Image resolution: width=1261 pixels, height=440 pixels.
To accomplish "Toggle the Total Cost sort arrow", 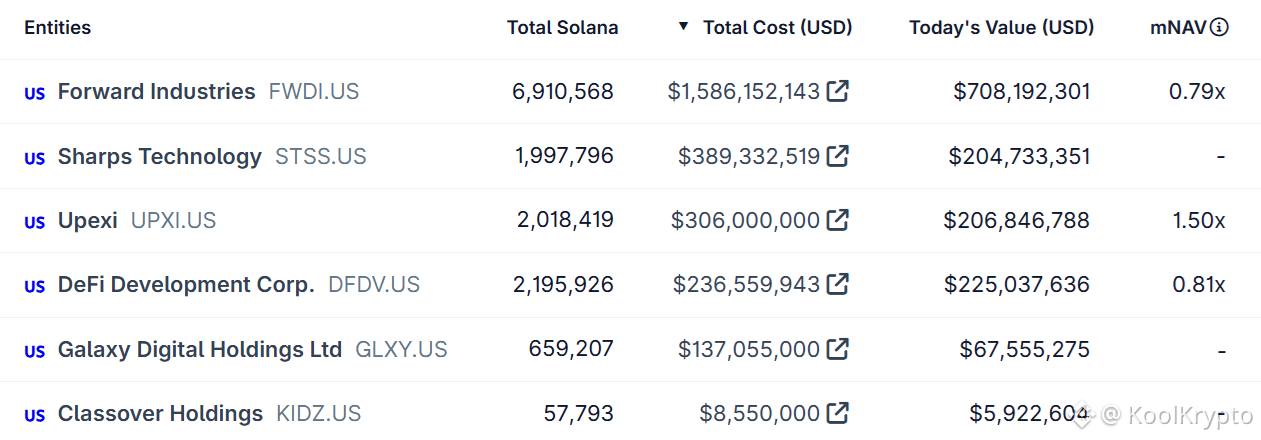I will [684, 27].
